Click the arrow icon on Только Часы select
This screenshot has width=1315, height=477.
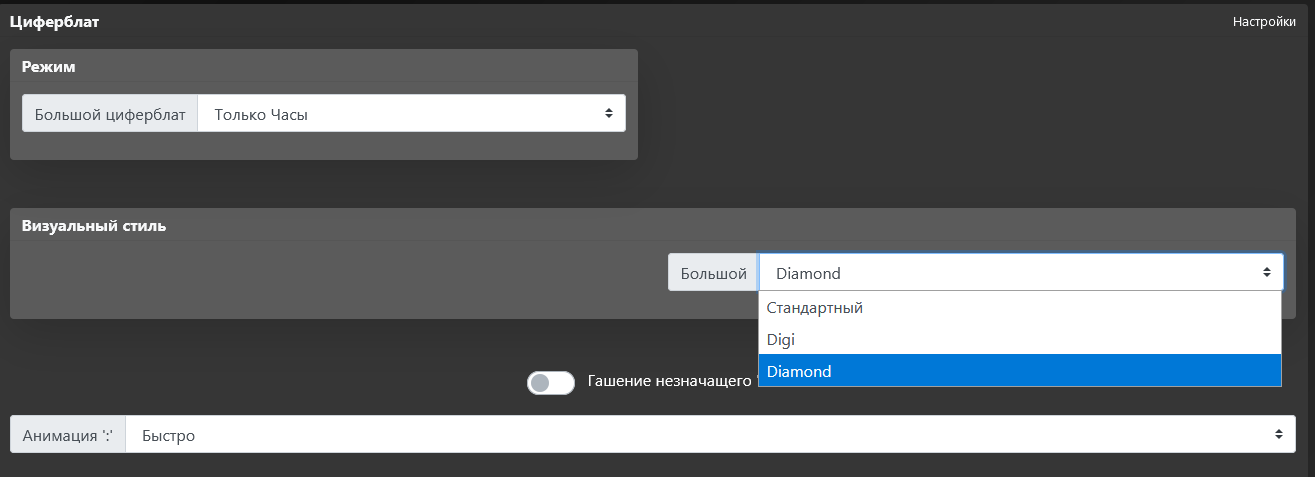click(x=608, y=114)
